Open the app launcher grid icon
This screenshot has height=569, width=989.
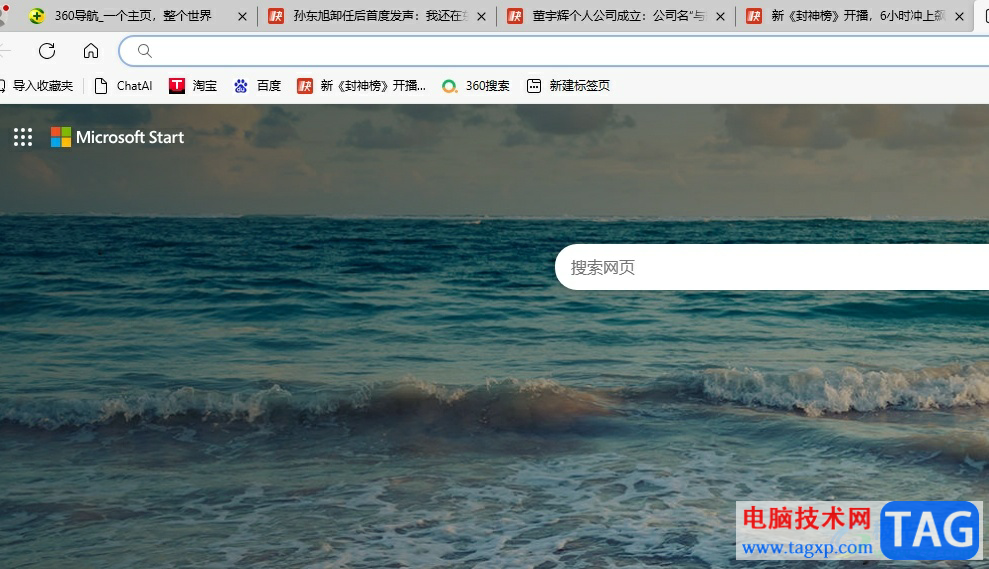[23, 137]
